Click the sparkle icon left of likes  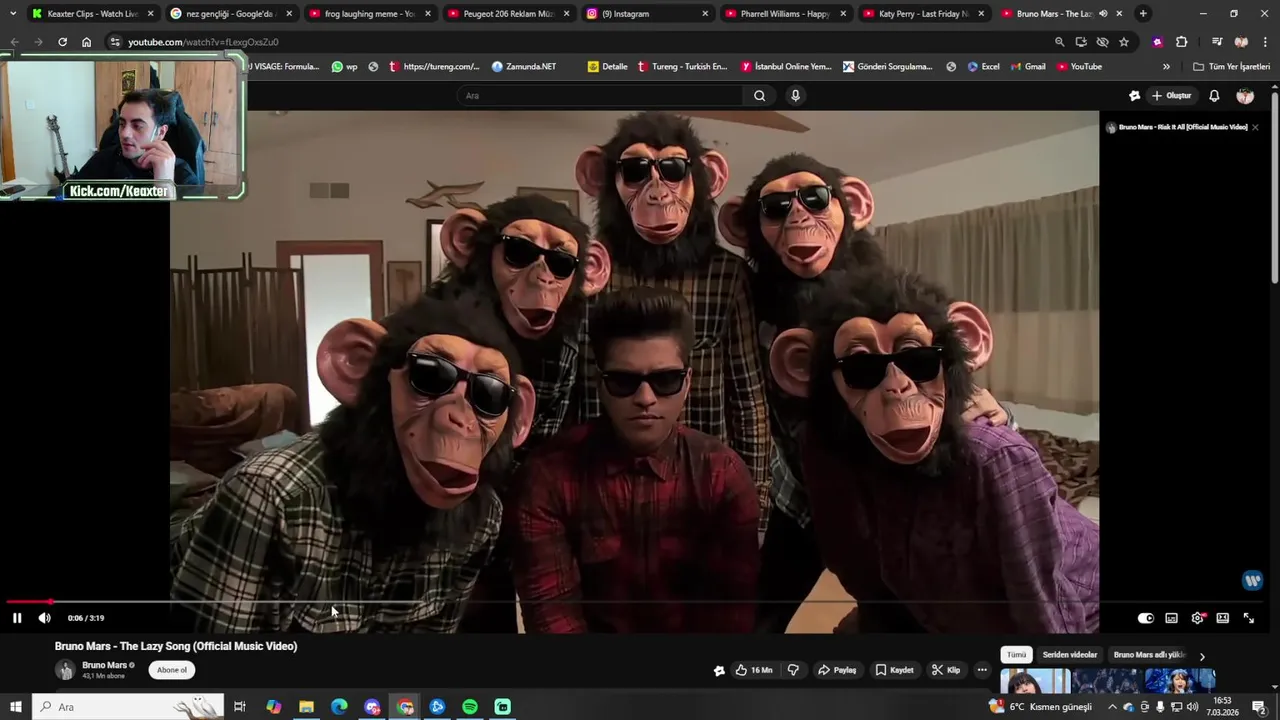tap(719, 670)
